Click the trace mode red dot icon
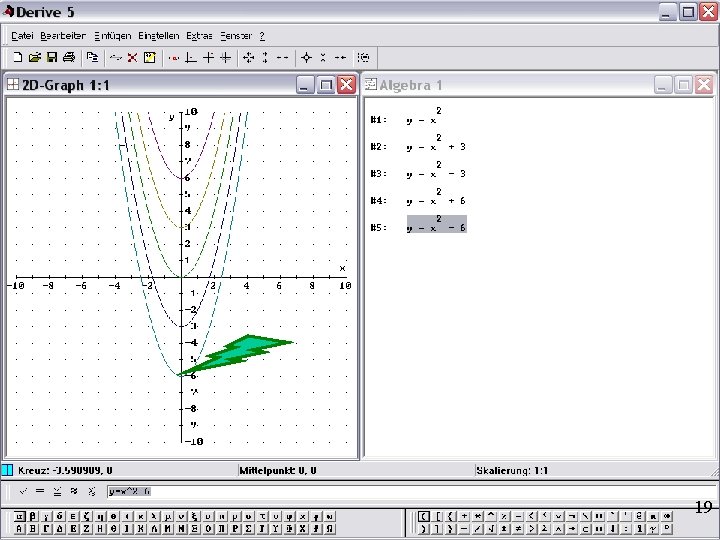720x540 pixels. [x=174, y=57]
